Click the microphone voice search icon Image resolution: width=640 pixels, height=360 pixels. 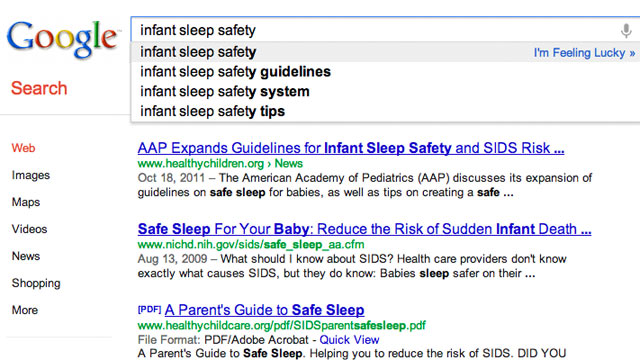point(626,31)
